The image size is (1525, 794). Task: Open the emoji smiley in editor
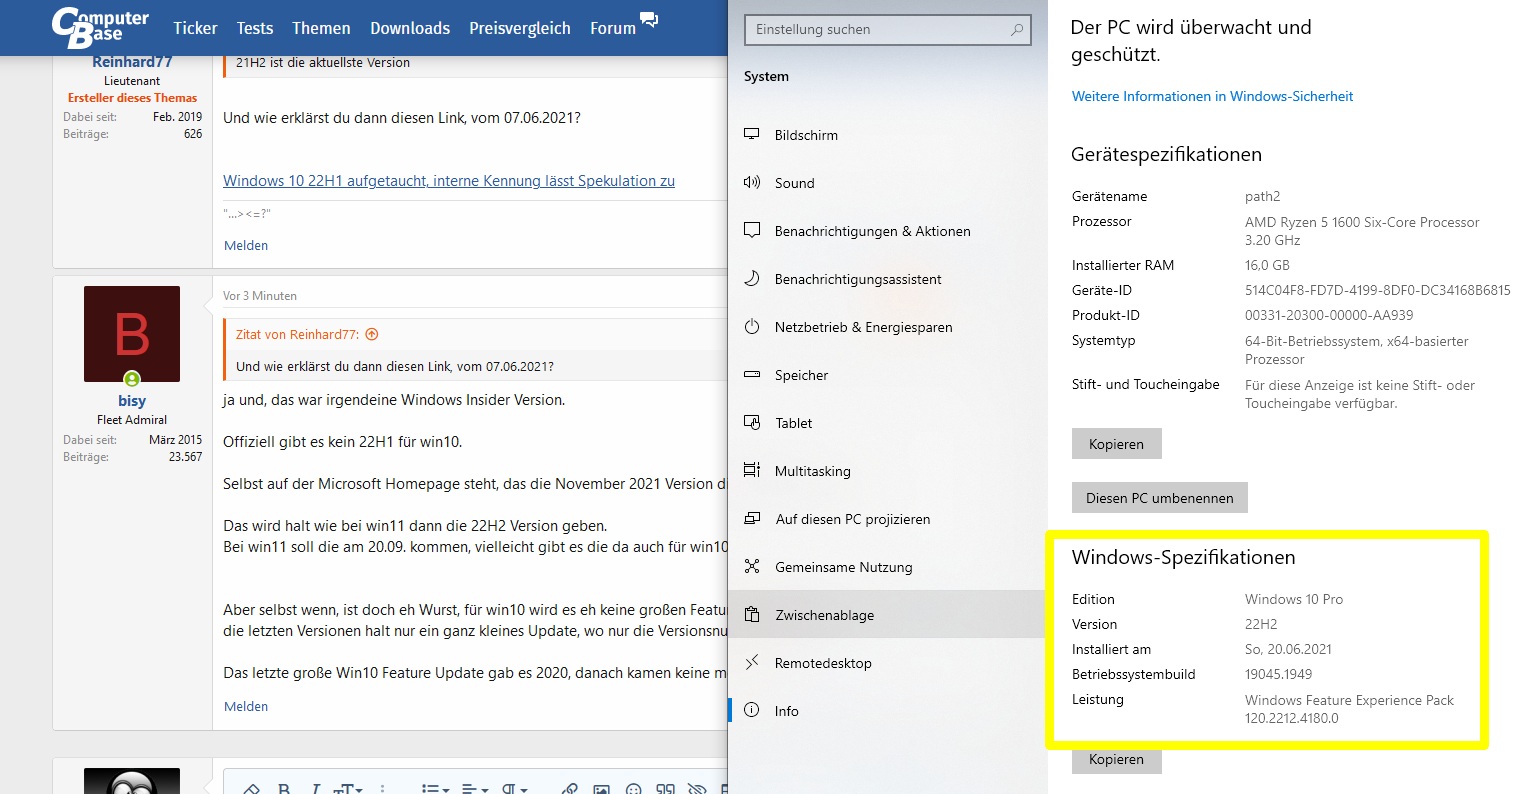(x=633, y=788)
